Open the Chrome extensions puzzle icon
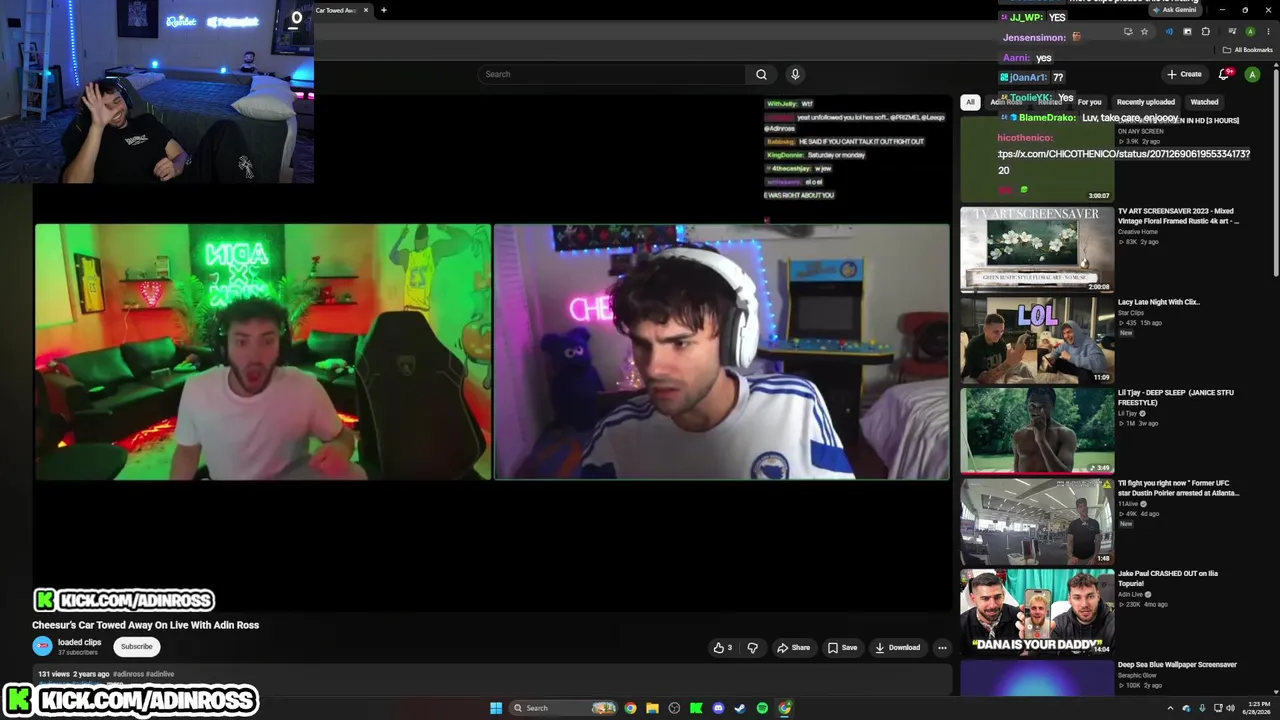The width and height of the screenshot is (1280, 720). [1205, 31]
